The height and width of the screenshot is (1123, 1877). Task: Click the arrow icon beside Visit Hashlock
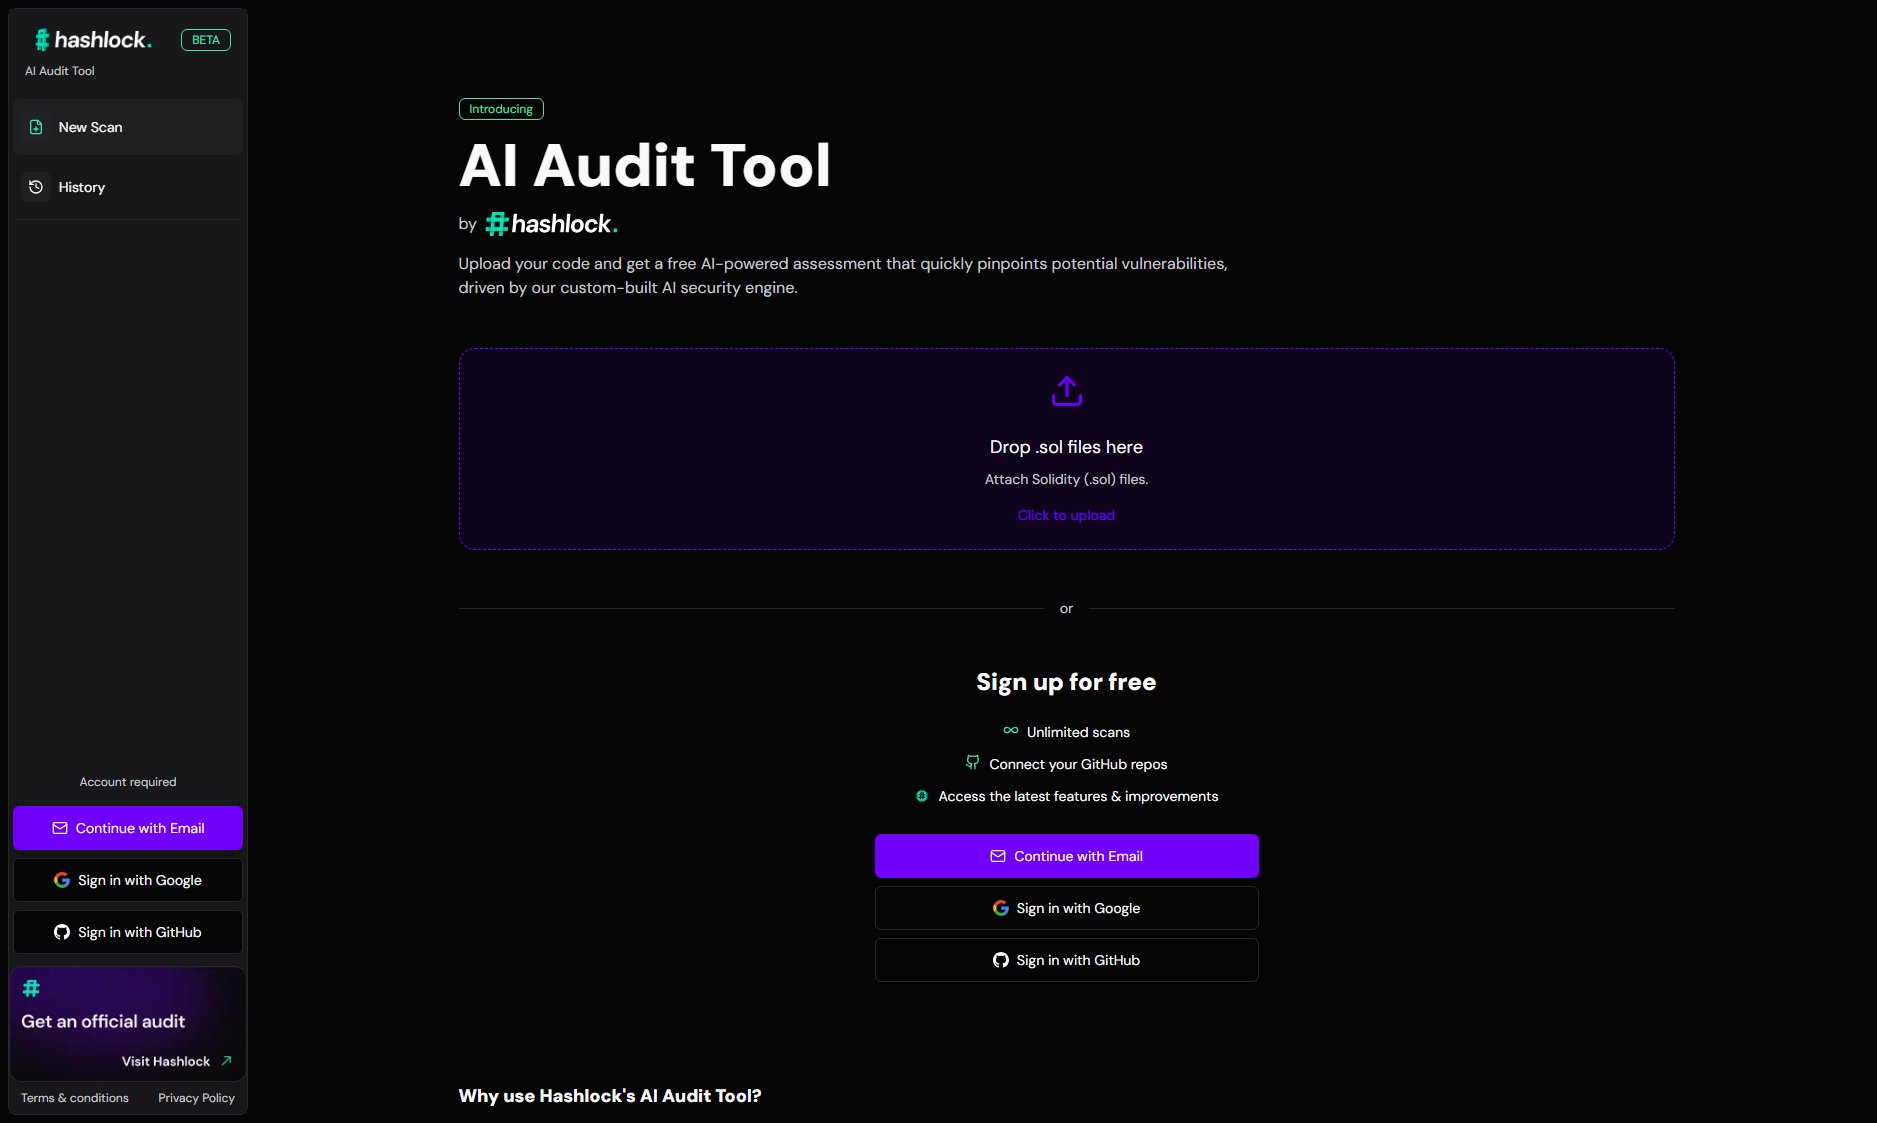(226, 1061)
